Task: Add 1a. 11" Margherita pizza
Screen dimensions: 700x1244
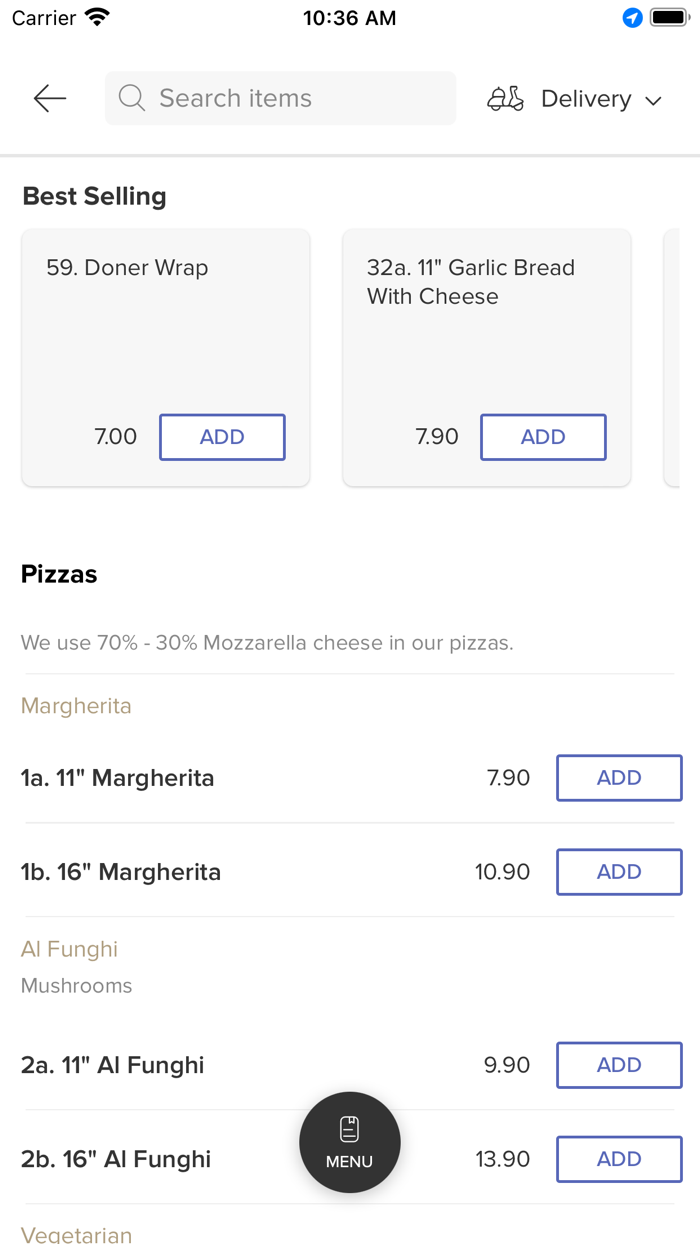Action: click(x=619, y=778)
